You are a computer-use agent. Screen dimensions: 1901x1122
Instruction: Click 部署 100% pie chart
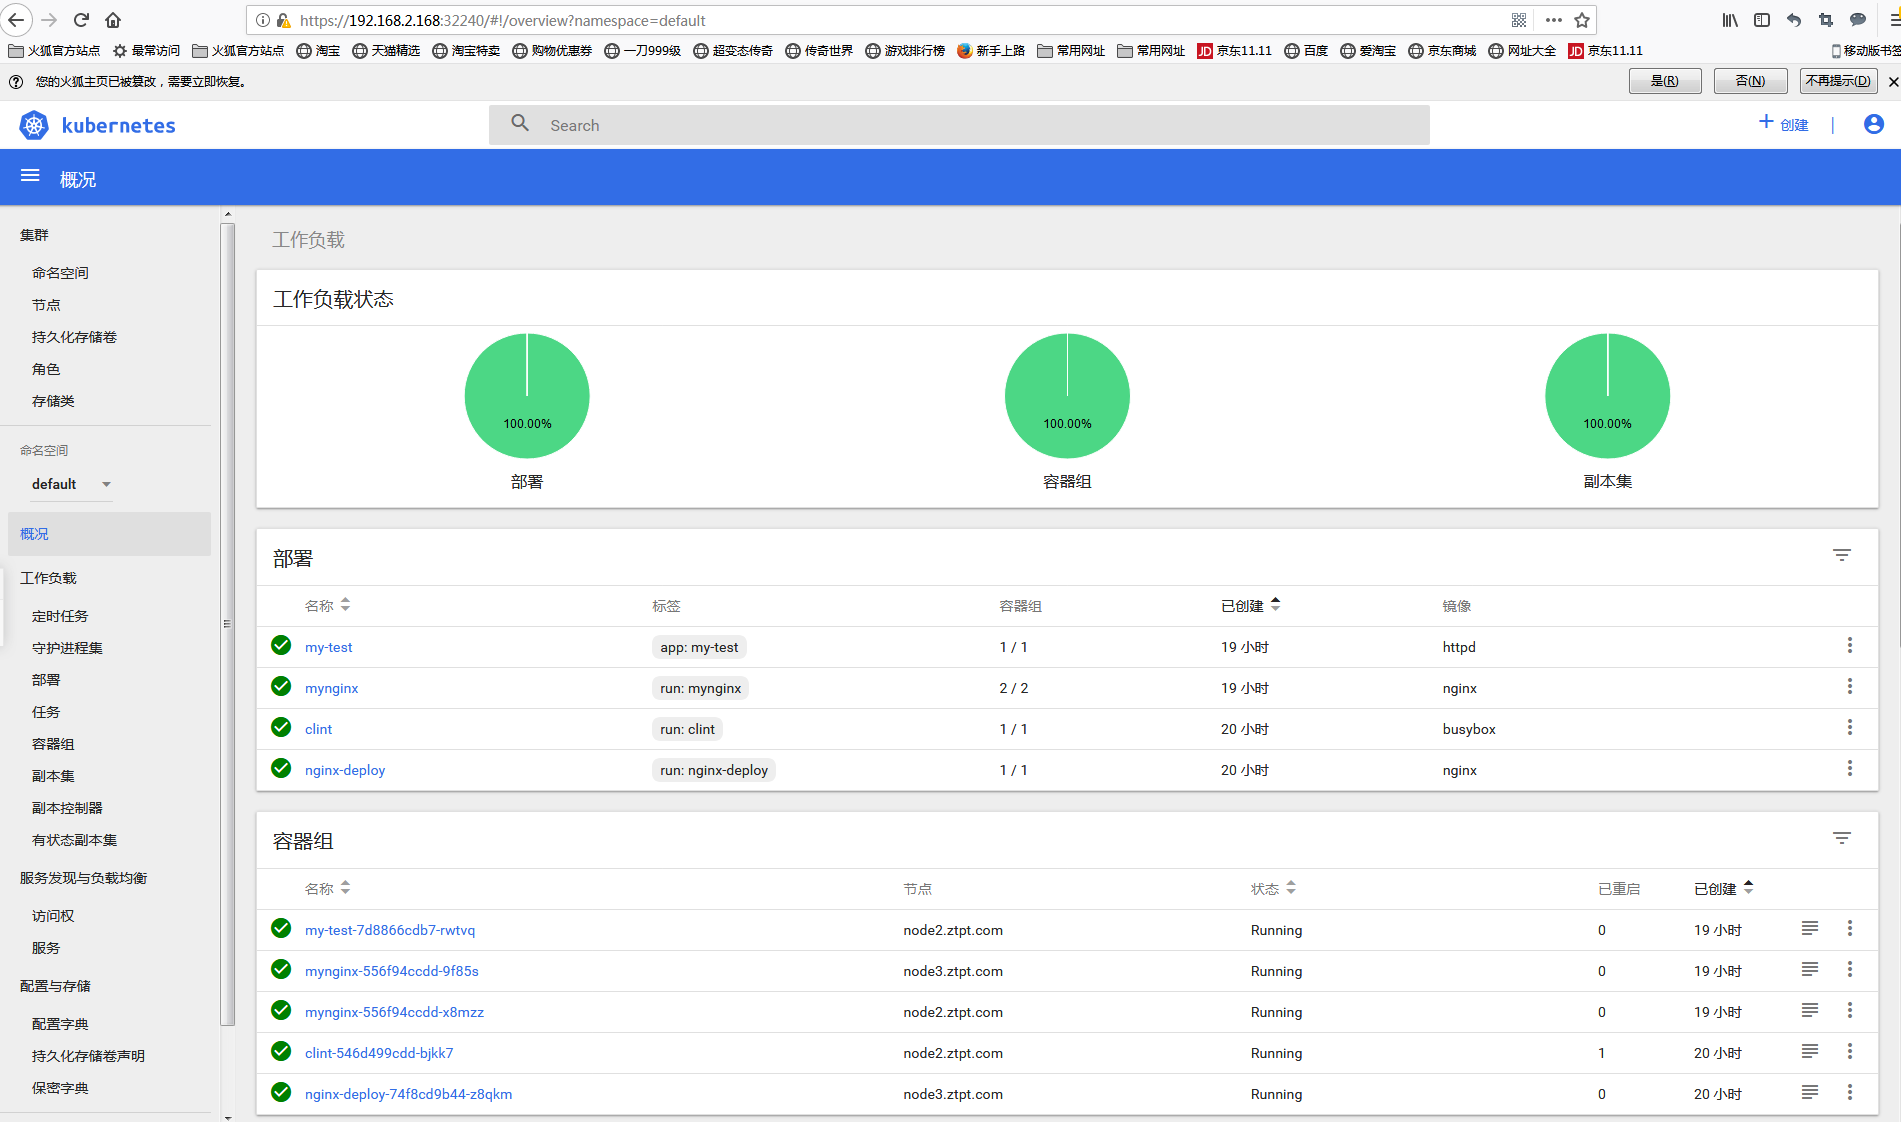click(527, 396)
